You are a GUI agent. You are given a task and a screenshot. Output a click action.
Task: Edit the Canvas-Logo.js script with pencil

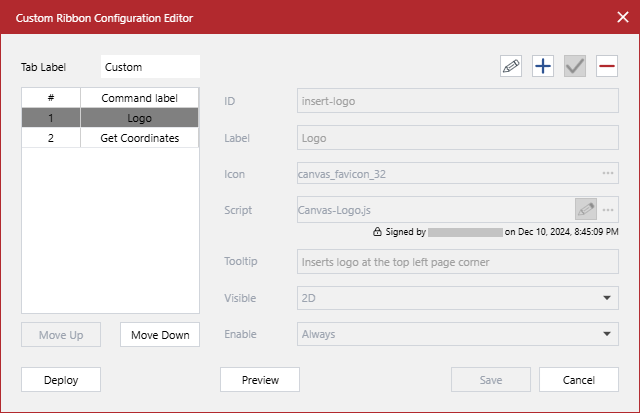pos(586,210)
